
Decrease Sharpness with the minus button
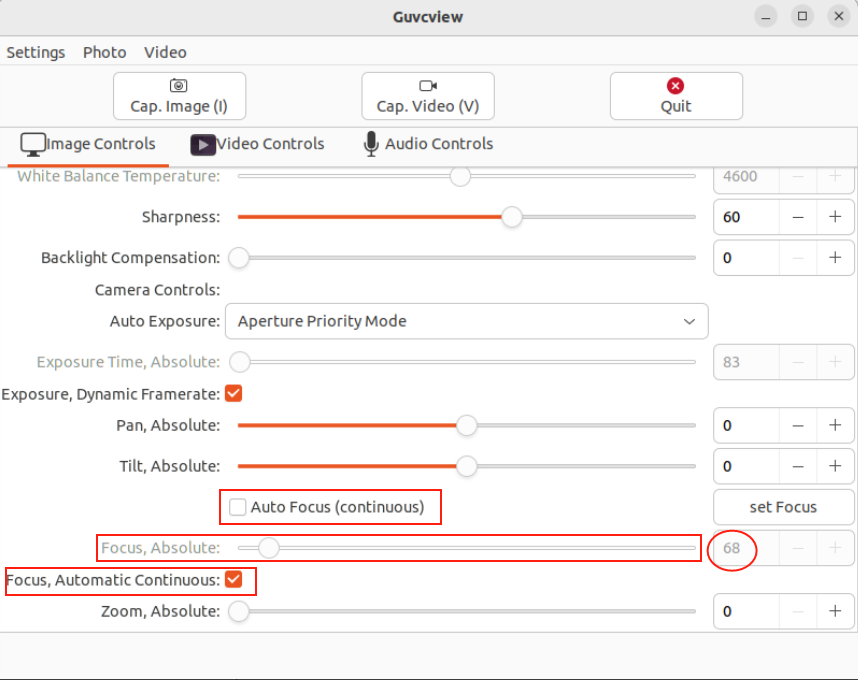coord(798,217)
